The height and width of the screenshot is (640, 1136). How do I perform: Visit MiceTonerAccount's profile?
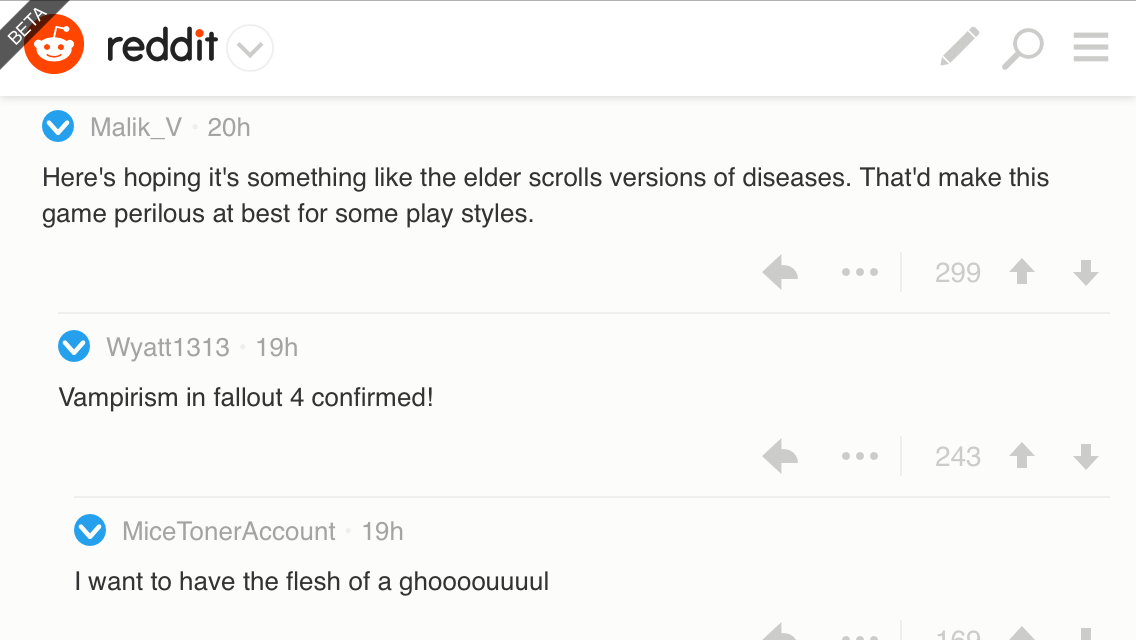click(x=229, y=531)
